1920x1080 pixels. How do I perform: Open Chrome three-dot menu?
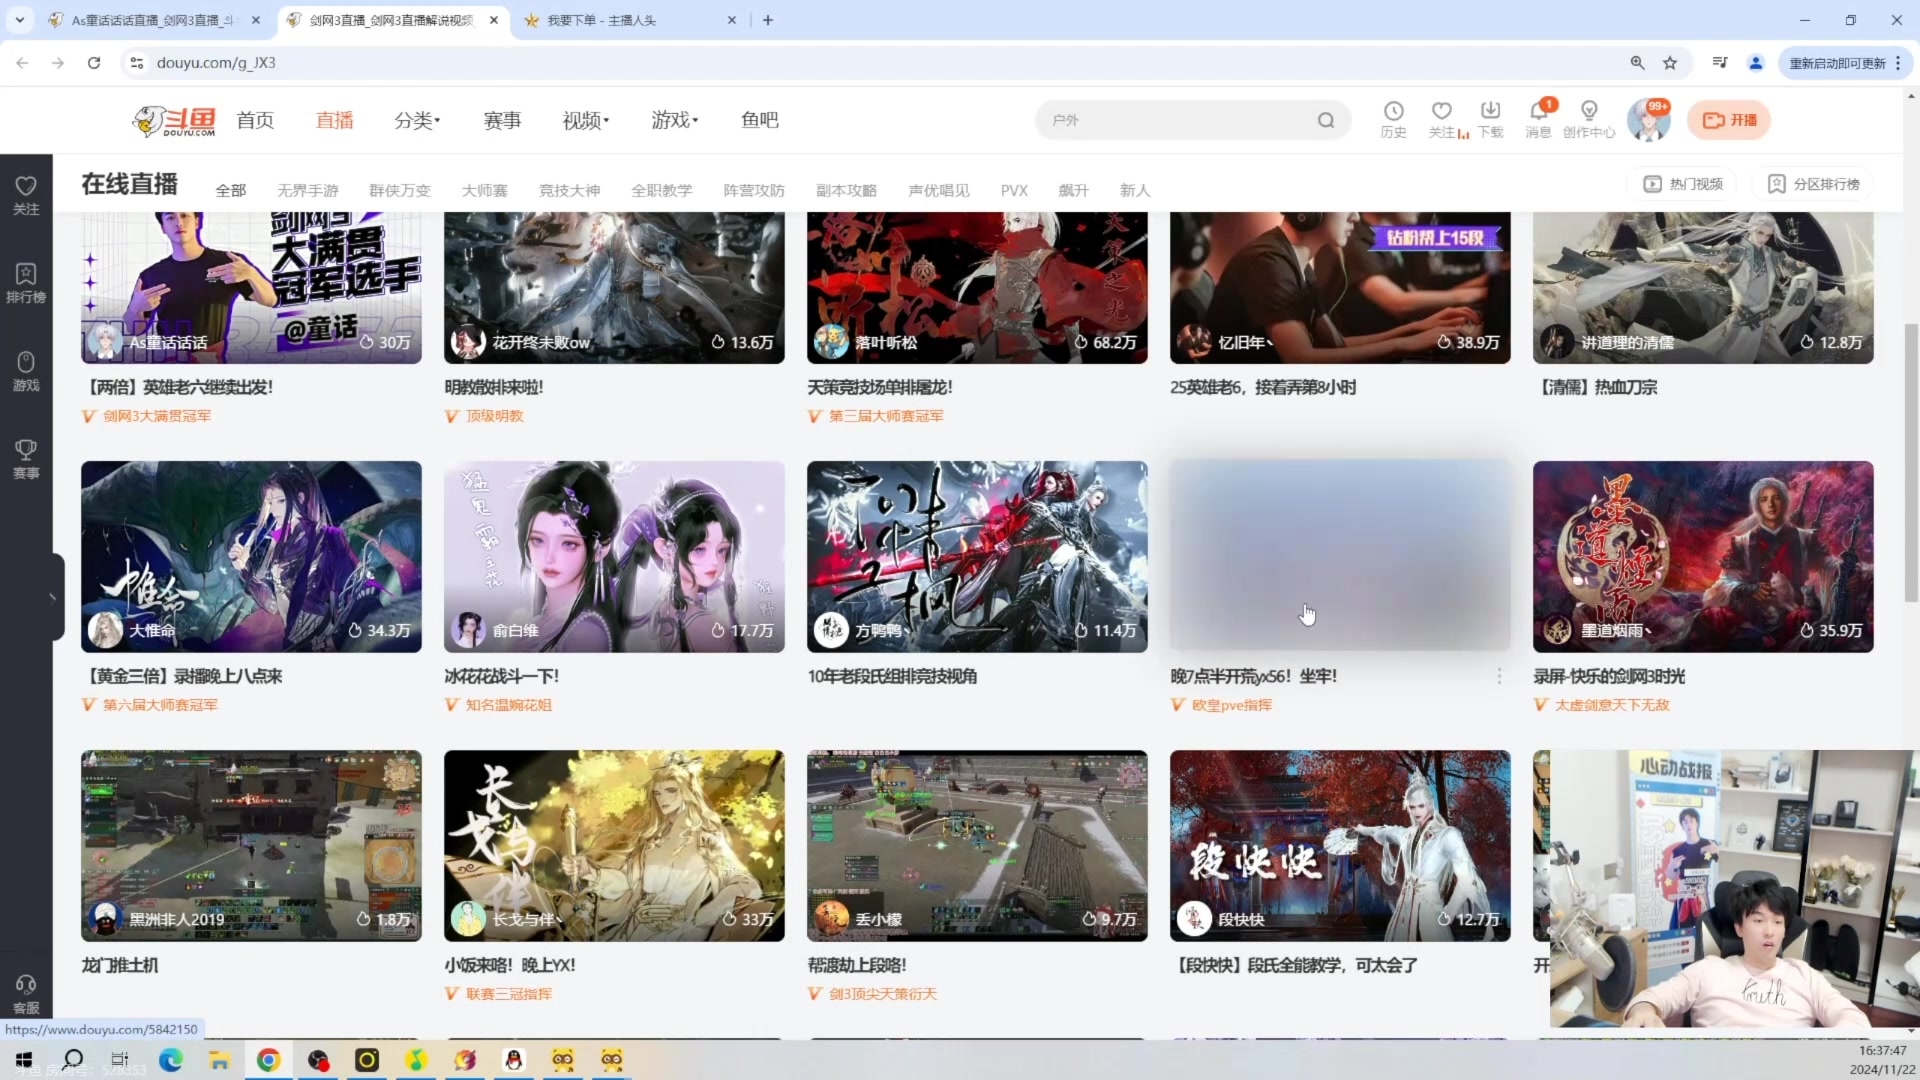click(x=1897, y=63)
